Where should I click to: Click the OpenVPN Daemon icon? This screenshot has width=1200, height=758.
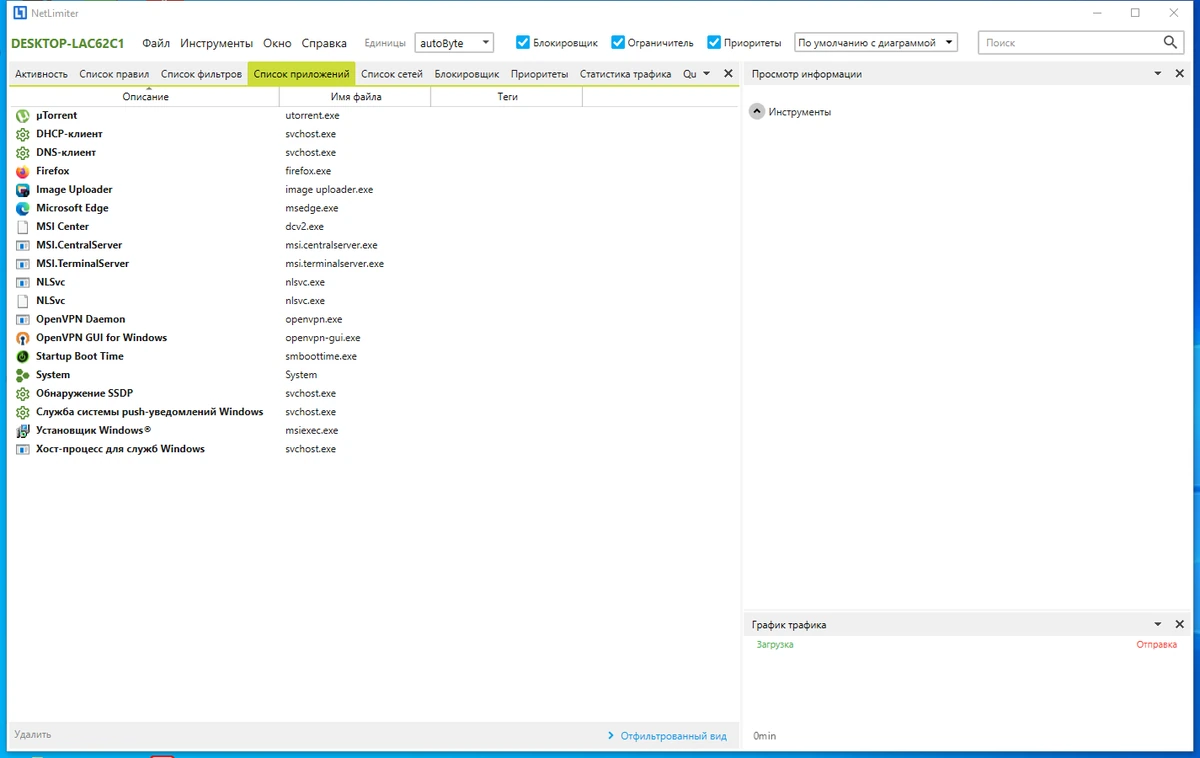pos(23,319)
